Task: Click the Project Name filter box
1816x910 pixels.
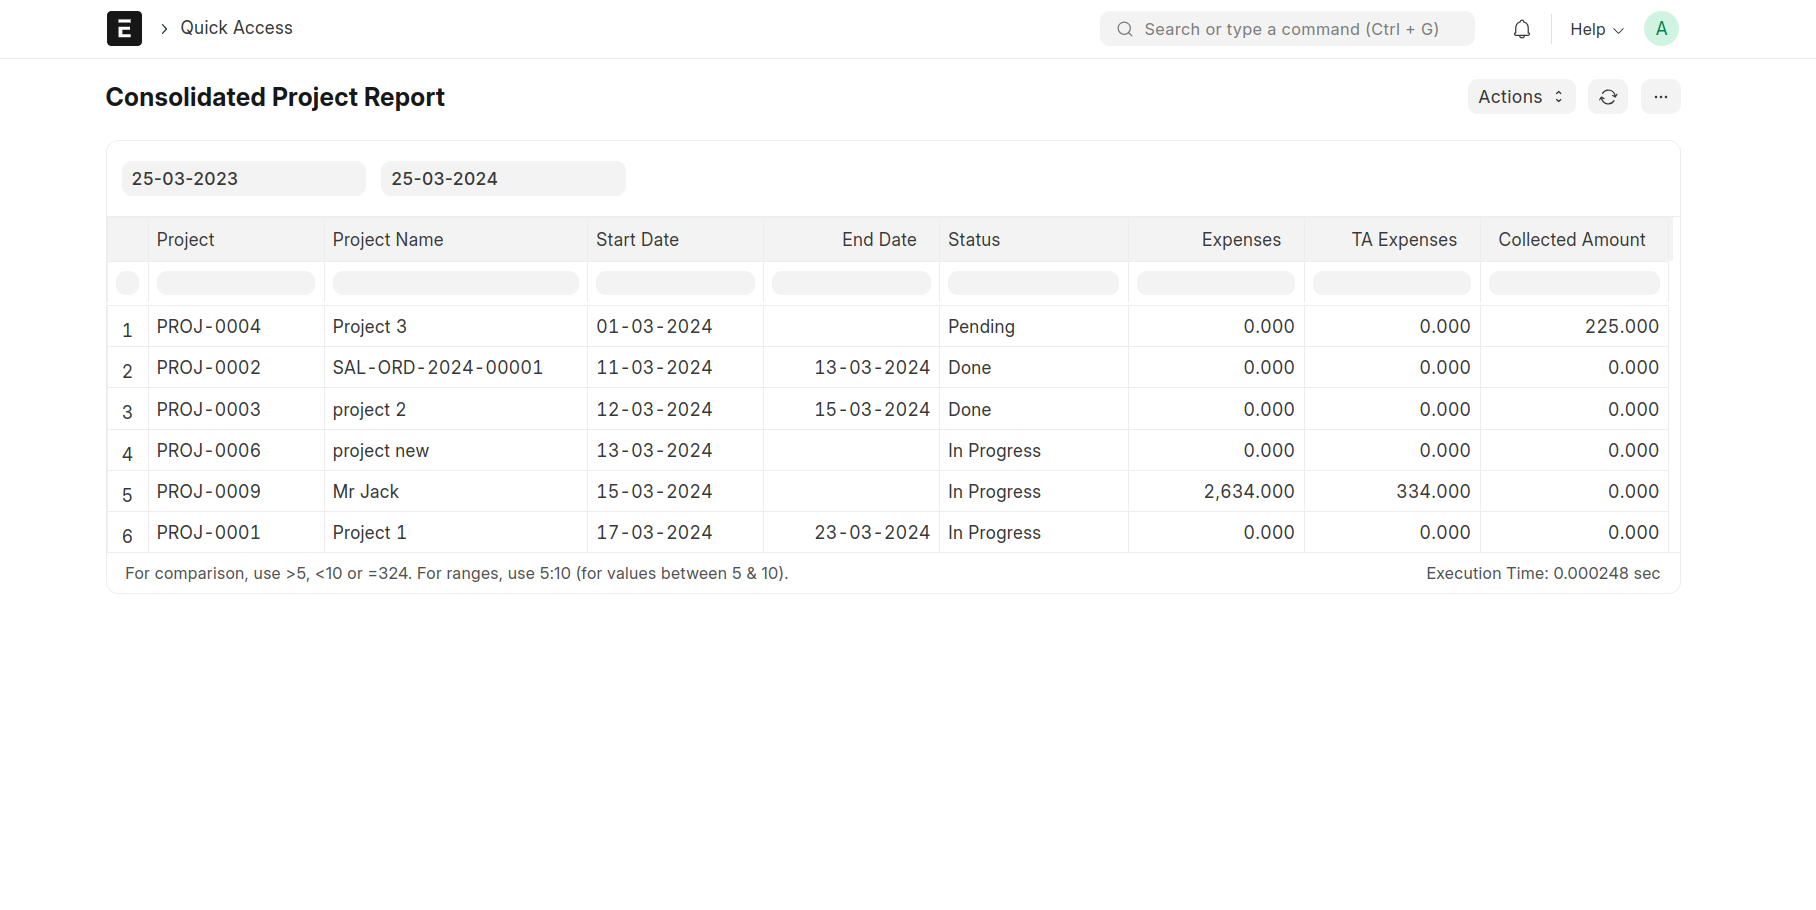Action: tap(455, 283)
